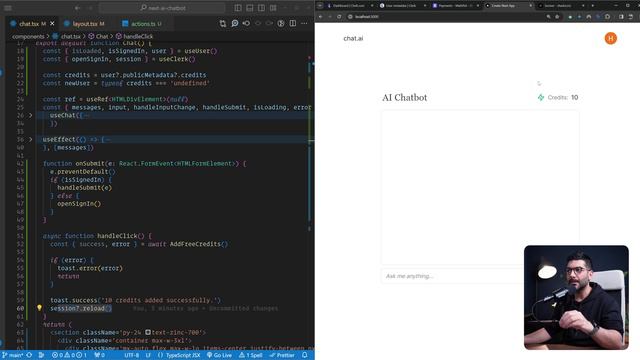The image size is (640, 360).
Task: Click the source control graph icon in status bar
Action: click(x=42, y=355)
